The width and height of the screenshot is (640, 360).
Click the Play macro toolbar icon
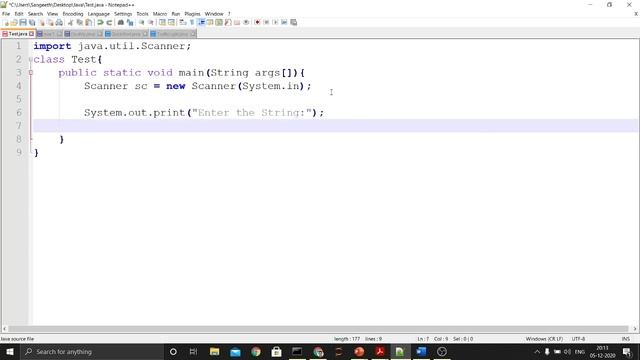[275, 22]
